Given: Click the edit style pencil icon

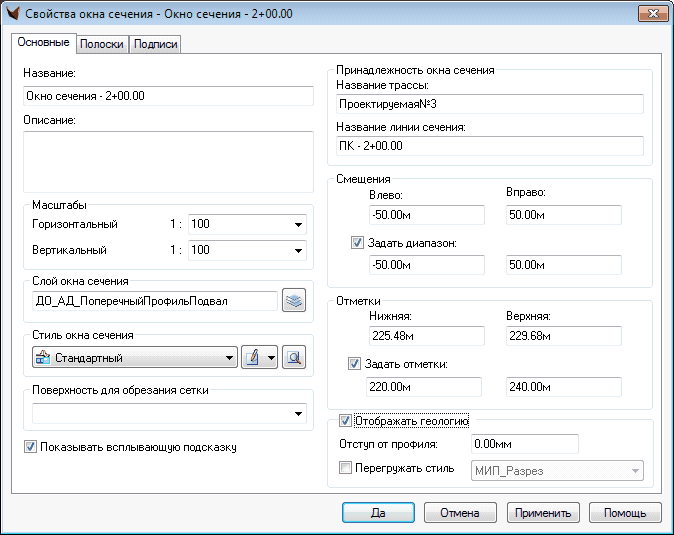Looking at the screenshot, I should 252,358.
